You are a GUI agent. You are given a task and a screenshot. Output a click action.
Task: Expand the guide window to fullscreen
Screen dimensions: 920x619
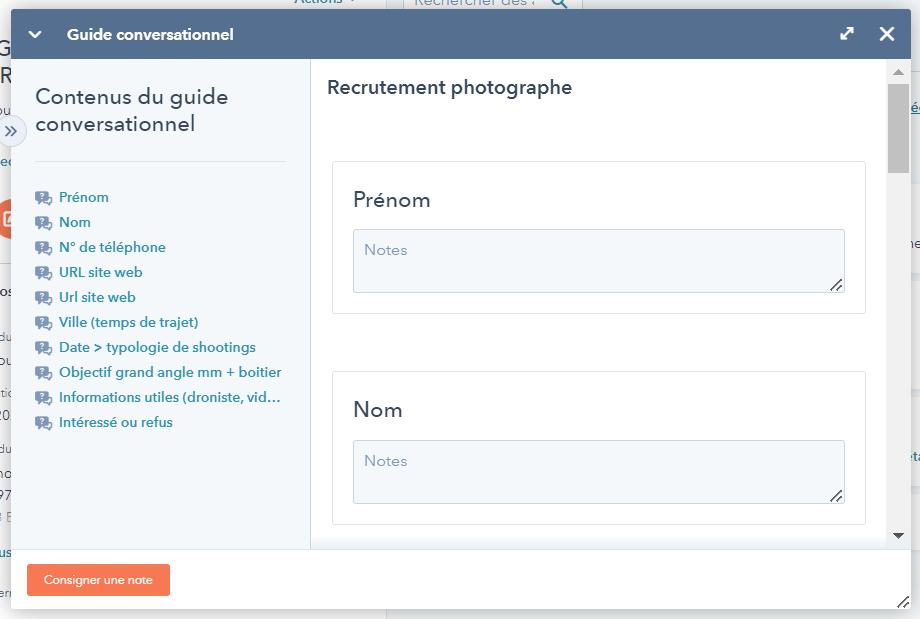pyautogui.click(x=847, y=34)
